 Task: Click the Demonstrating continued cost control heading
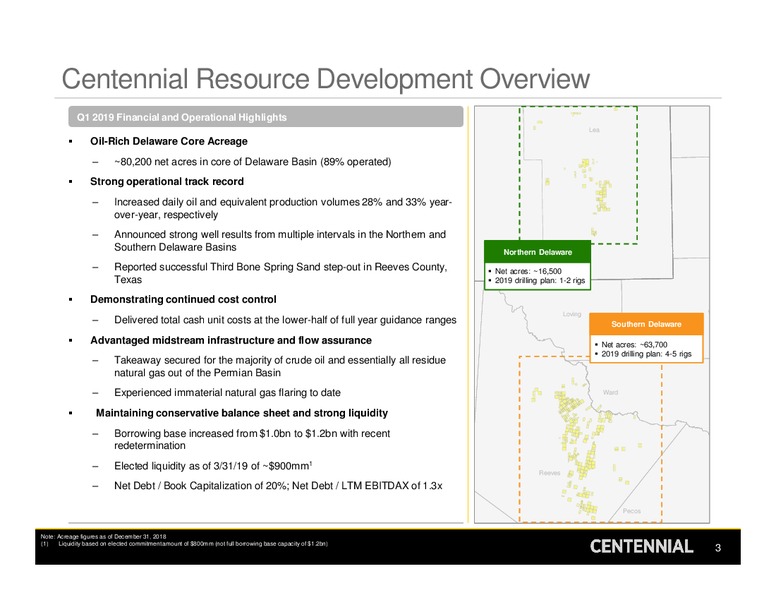coord(183,300)
